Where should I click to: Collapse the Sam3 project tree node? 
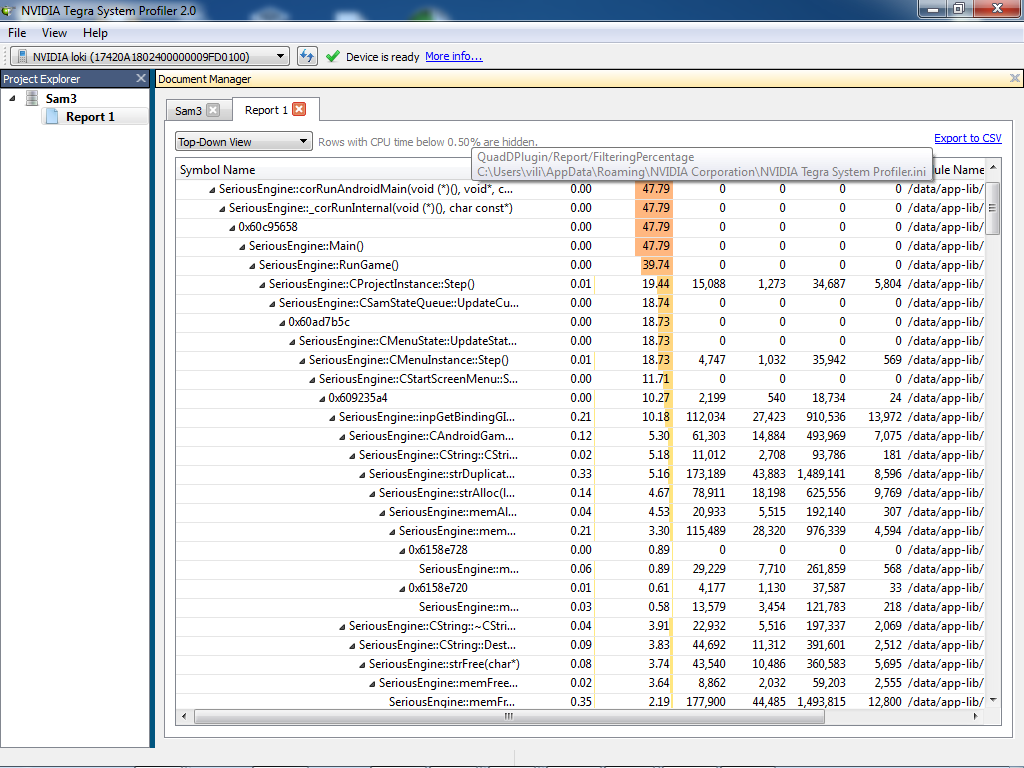pyautogui.click(x=12, y=99)
